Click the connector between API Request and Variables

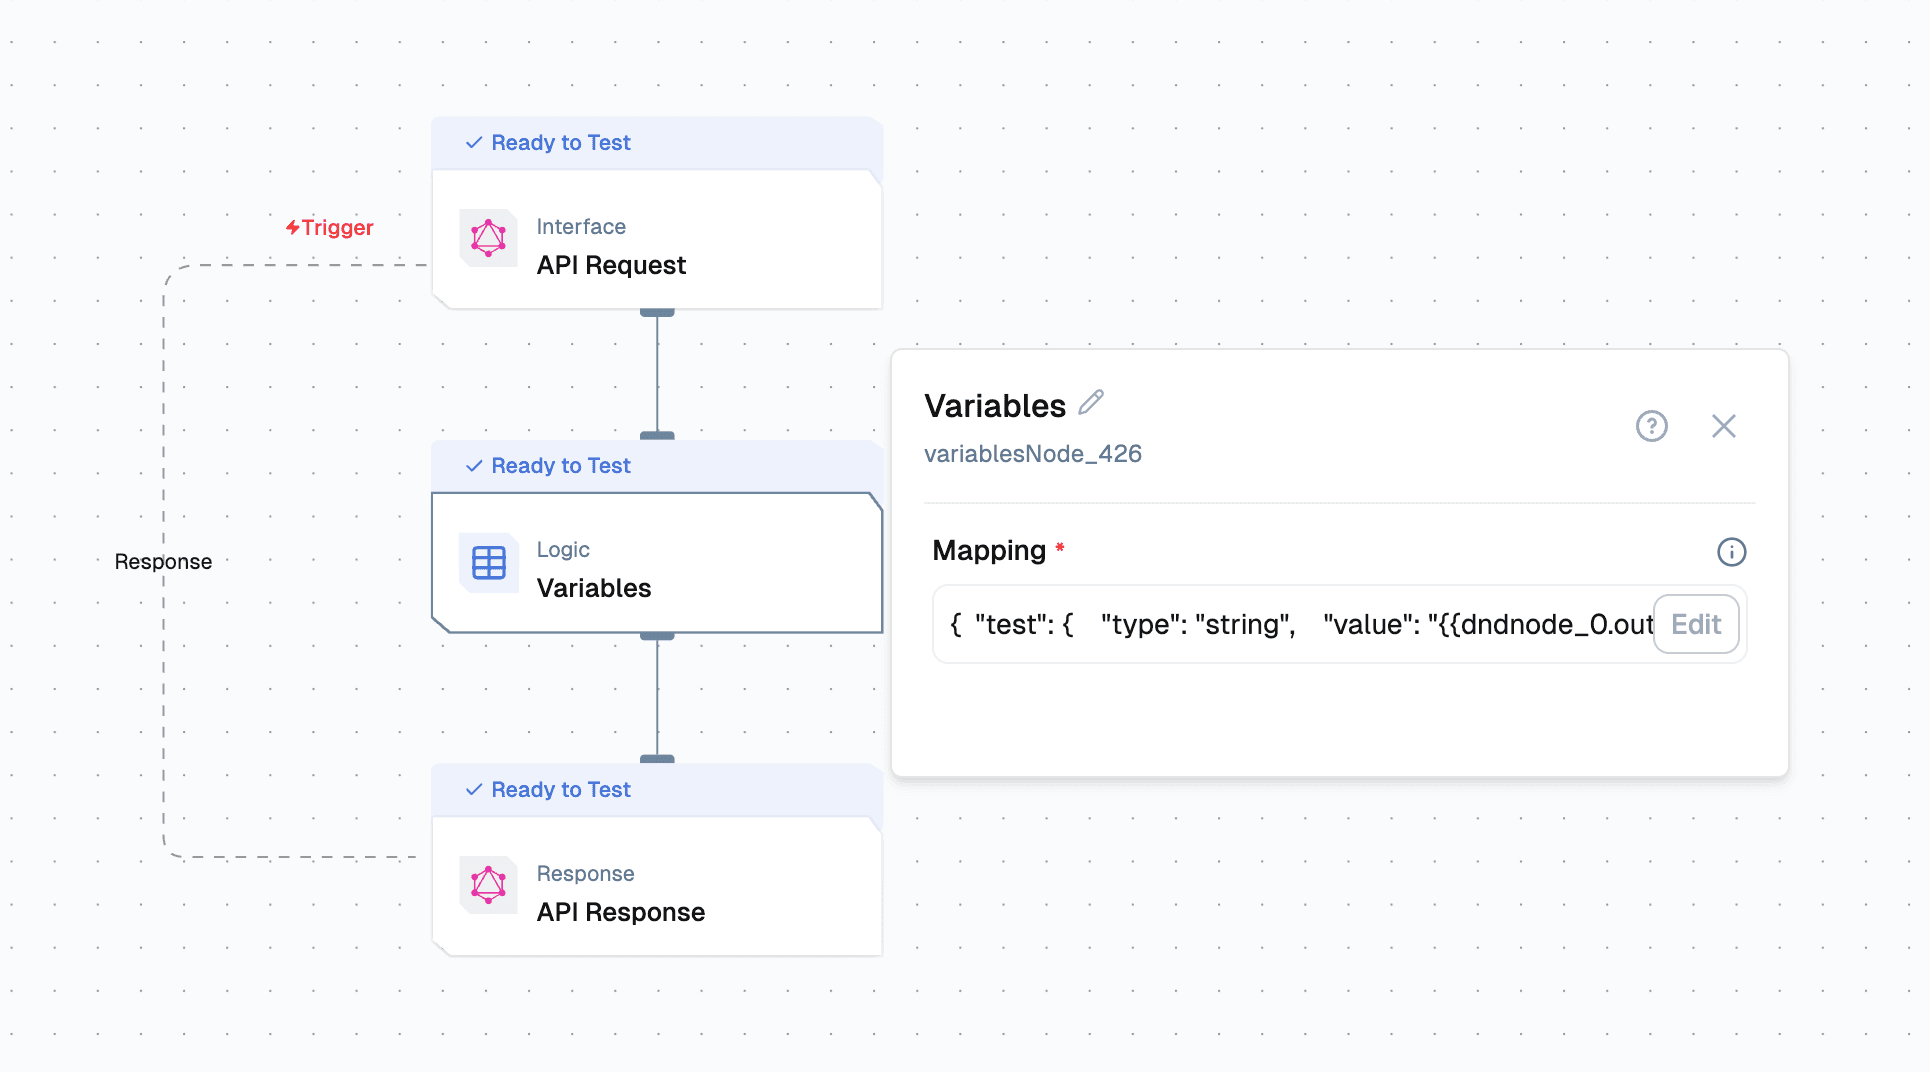tap(657, 375)
